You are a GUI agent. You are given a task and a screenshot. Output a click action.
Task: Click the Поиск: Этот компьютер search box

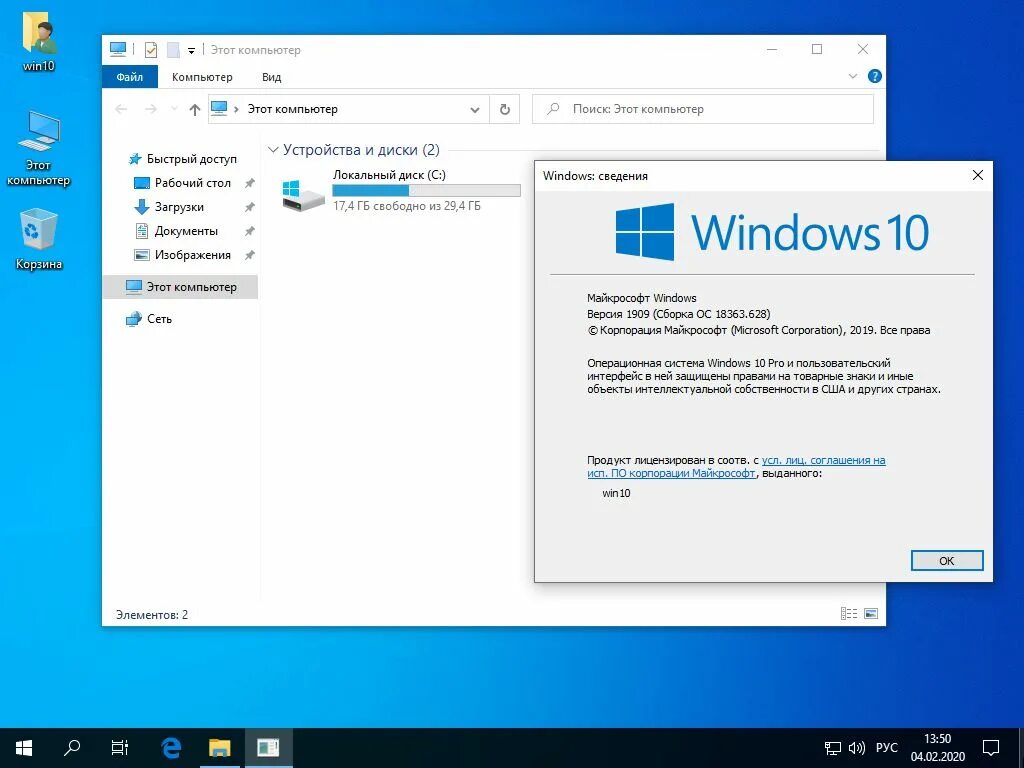click(703, 109)
